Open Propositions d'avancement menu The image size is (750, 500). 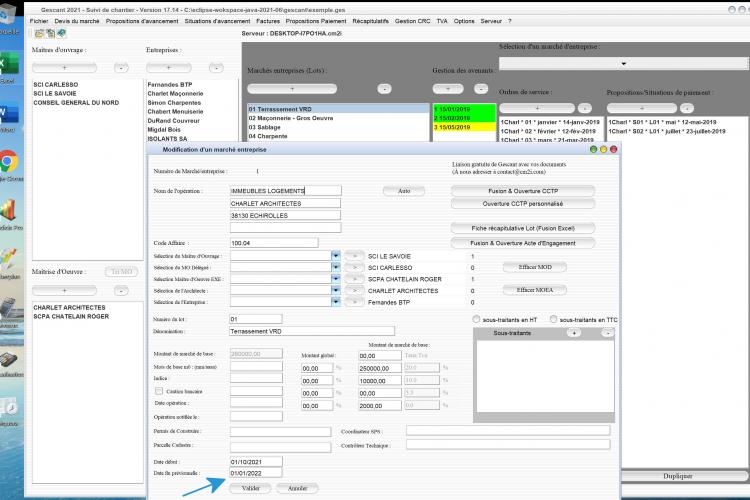[142, 21]
